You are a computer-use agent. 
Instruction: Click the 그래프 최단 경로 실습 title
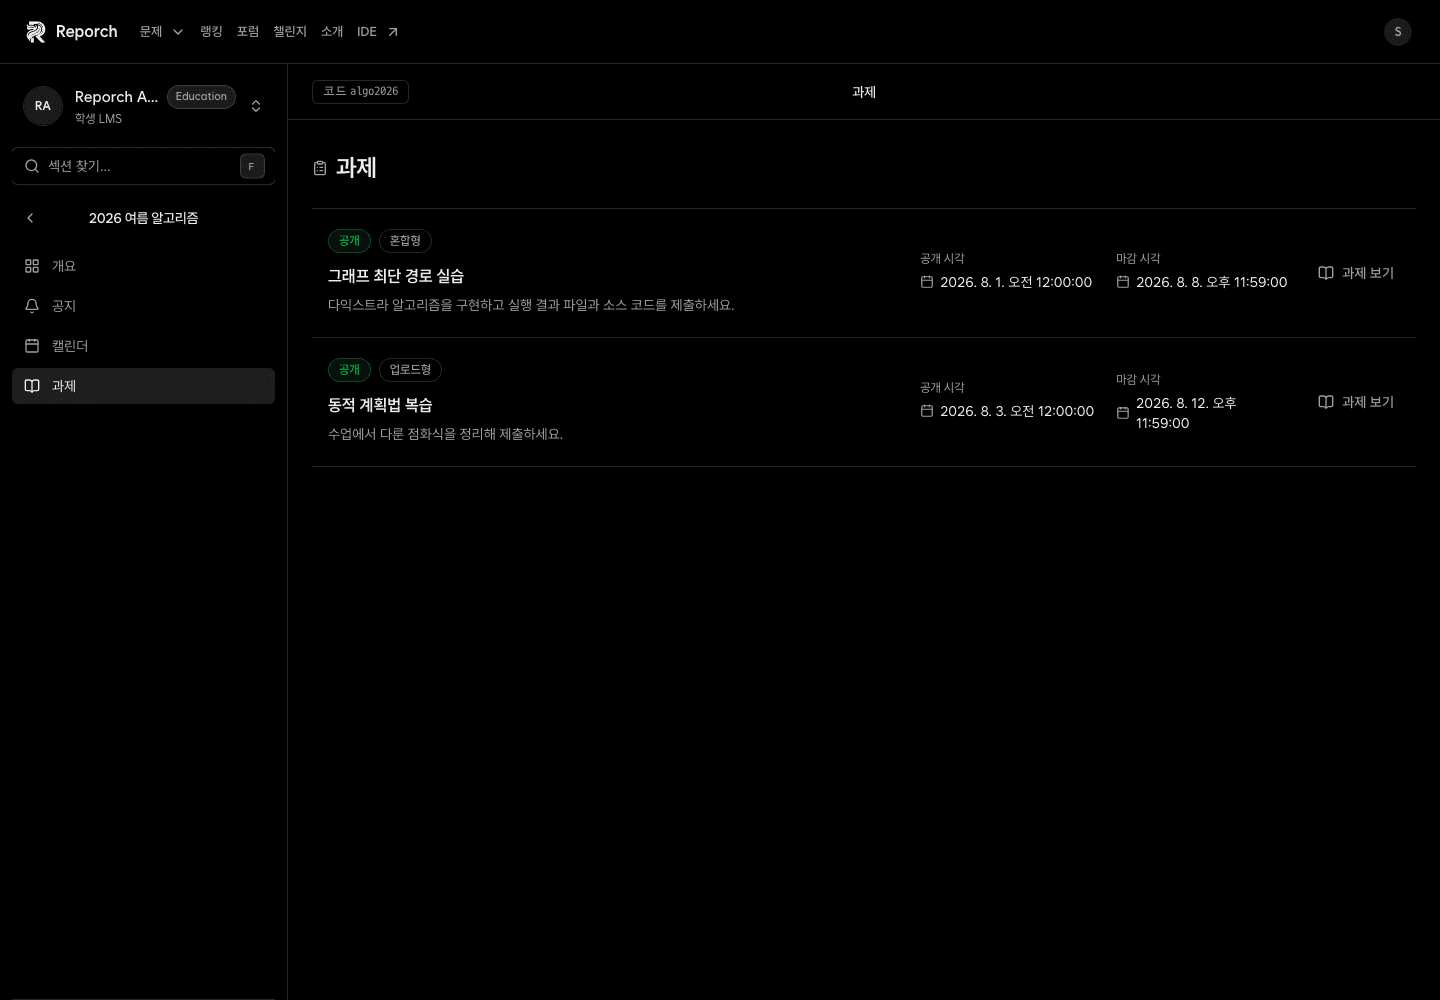tap(396, 276)
